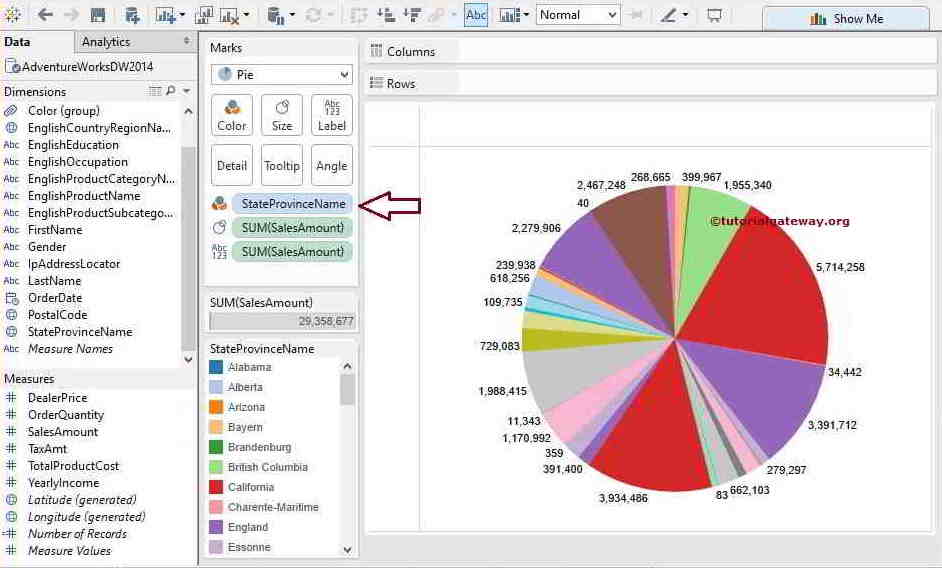Open the Color card in Marks
942x568 pixels.
coord(232,115)
